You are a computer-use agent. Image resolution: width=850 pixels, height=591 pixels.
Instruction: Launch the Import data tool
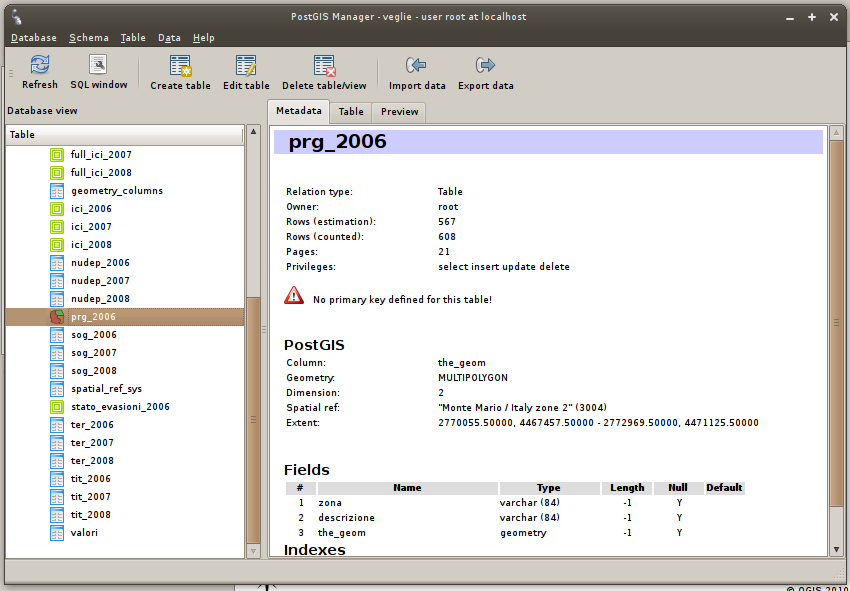click(416, 66)
